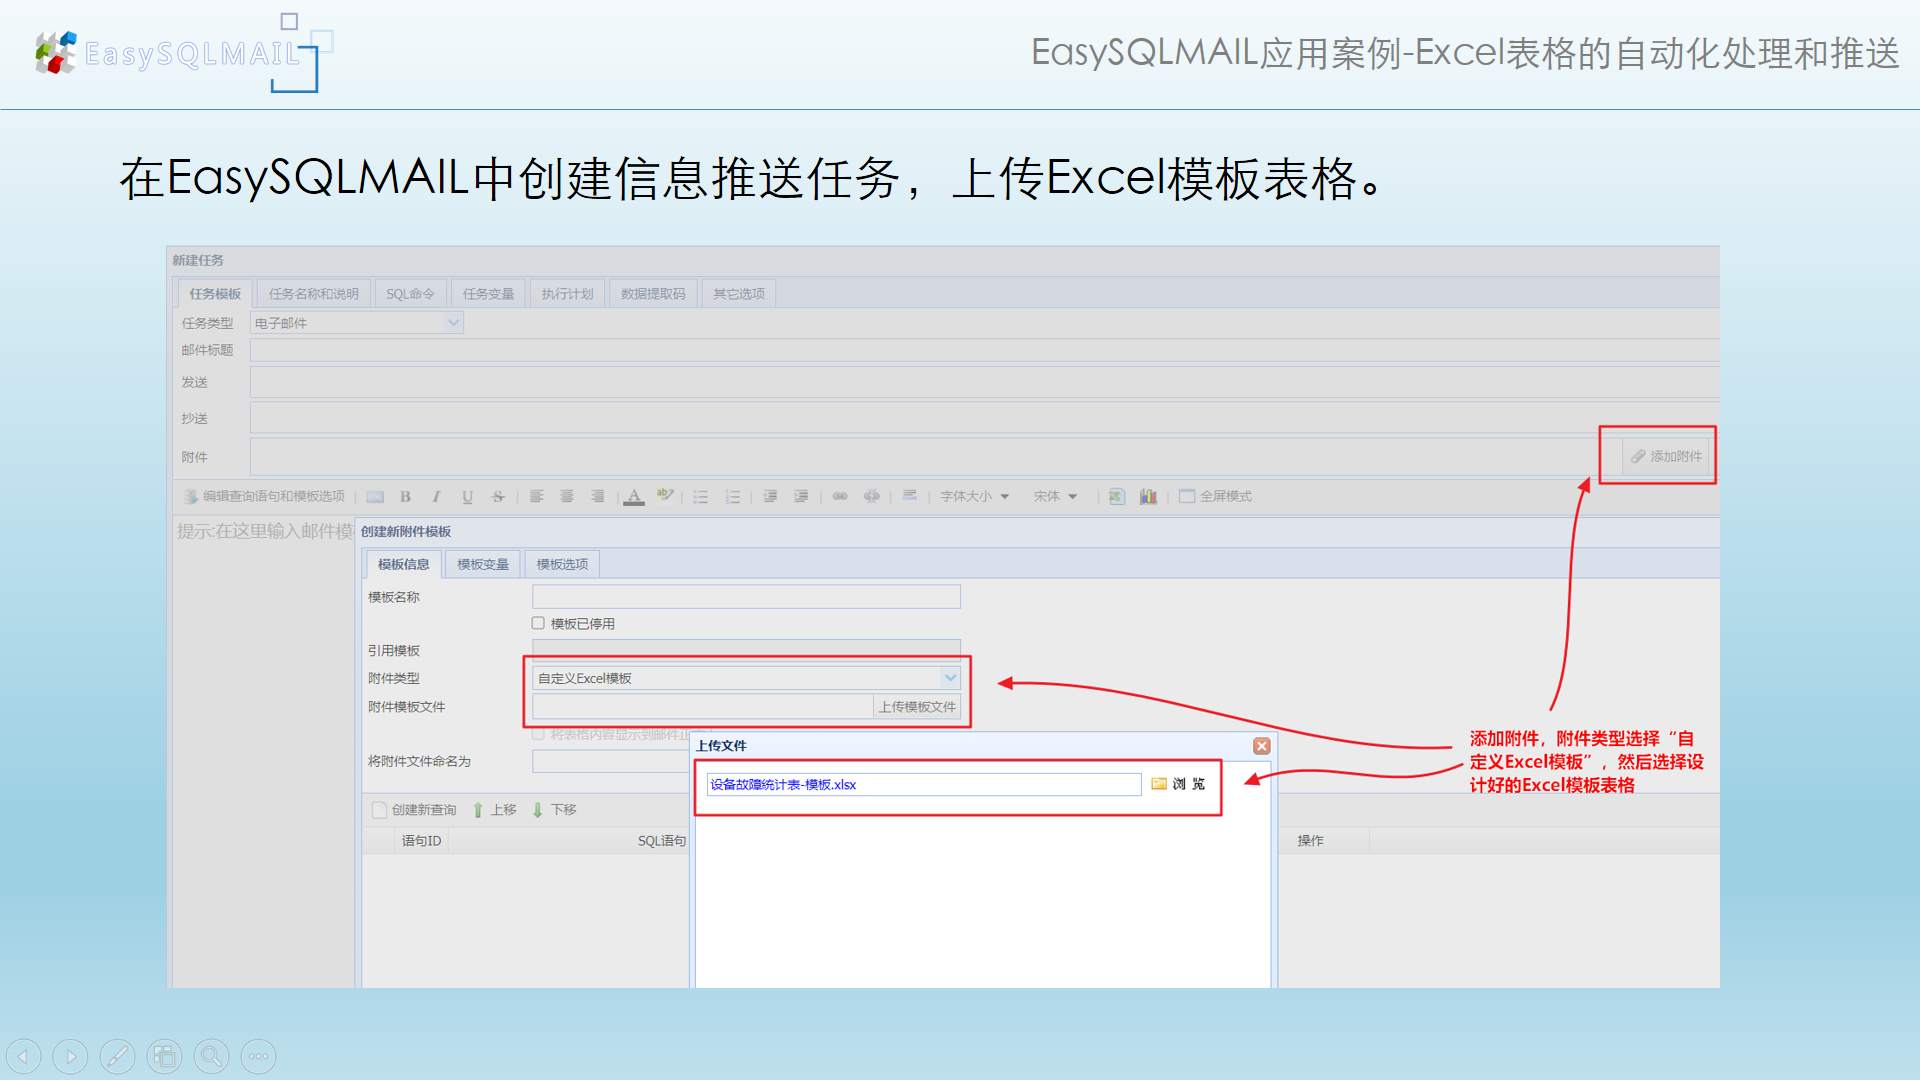Switch to the 模板变量 tab

point(483,565)
